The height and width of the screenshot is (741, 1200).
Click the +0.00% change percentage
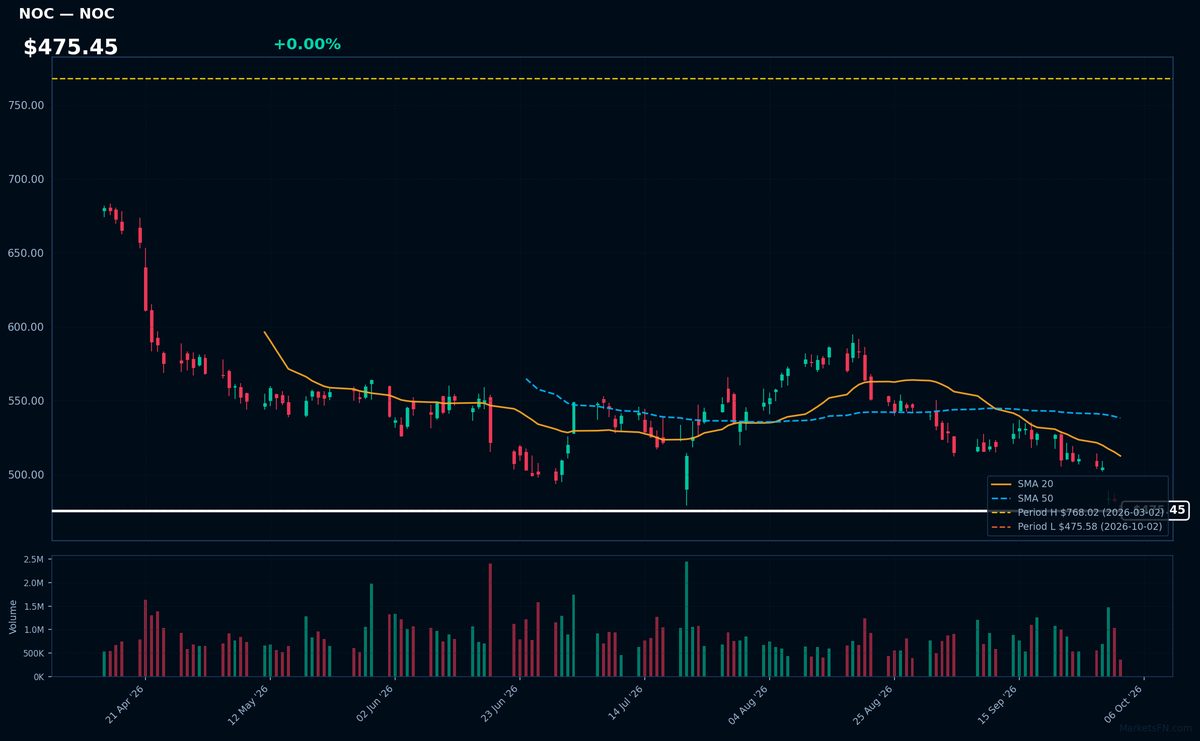pos(307,44)
